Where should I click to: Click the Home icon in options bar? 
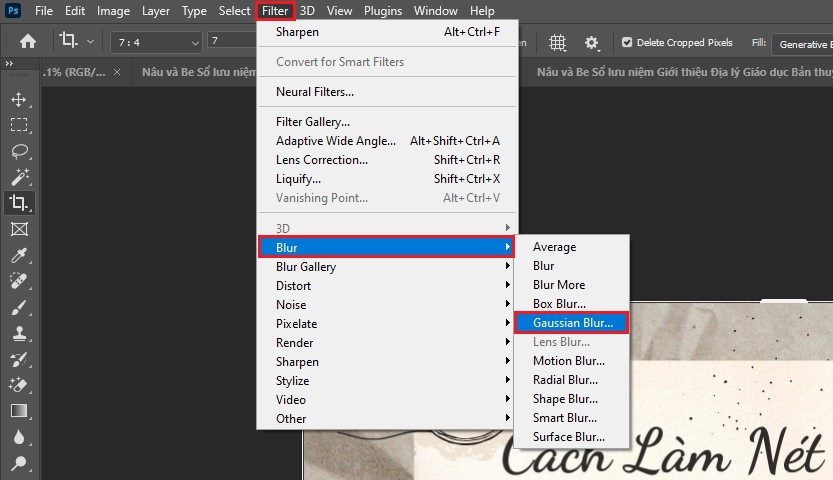pos(28,41)
